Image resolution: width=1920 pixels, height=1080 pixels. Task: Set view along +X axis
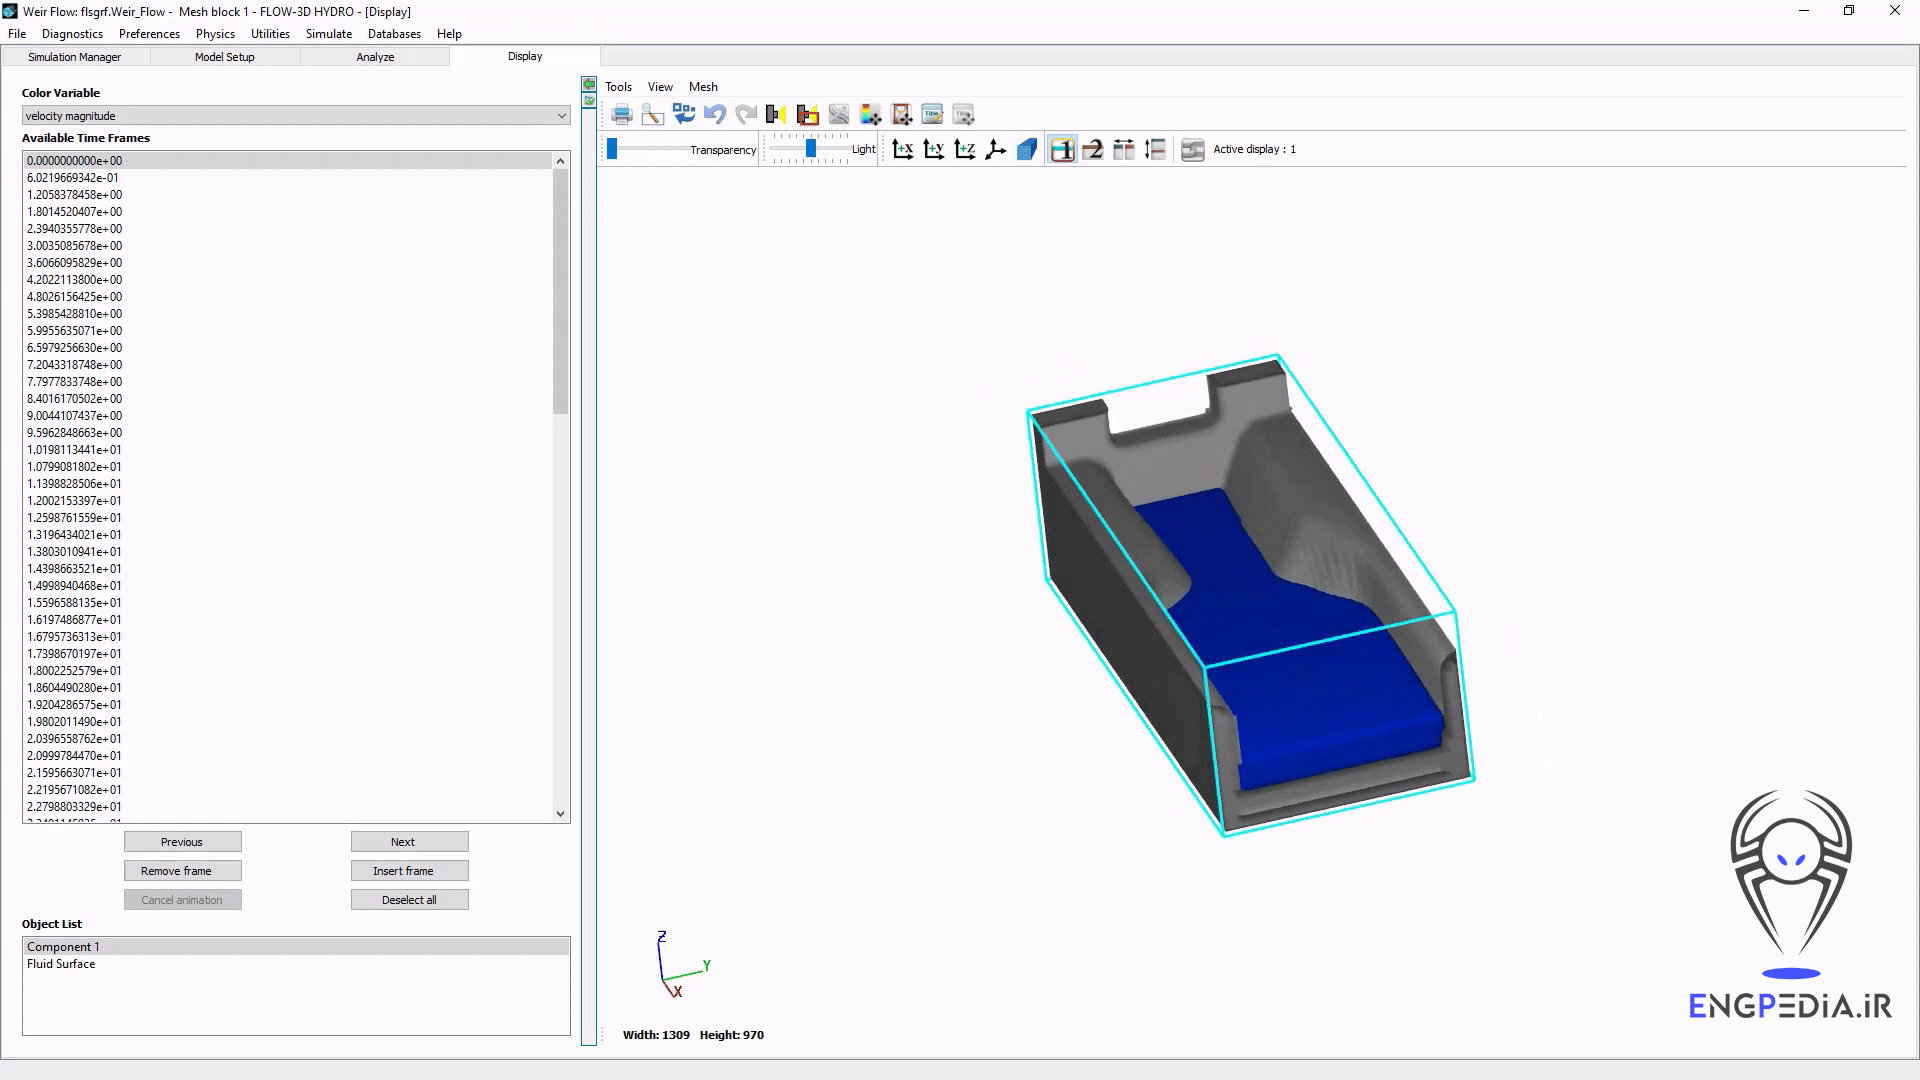pos(902,150)
